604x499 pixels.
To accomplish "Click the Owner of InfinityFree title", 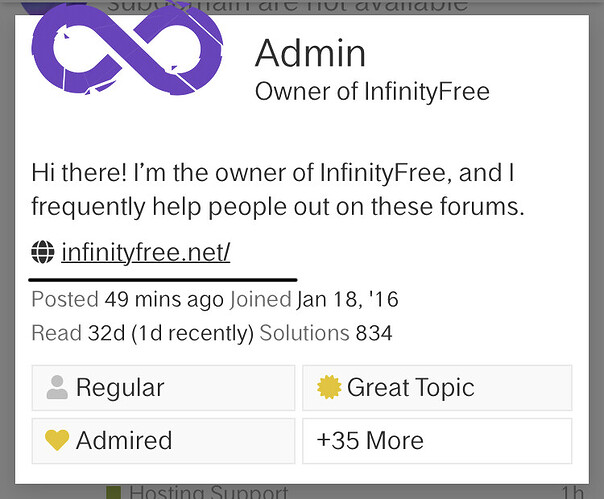I will pyautogui.click(x=372, y=92).
